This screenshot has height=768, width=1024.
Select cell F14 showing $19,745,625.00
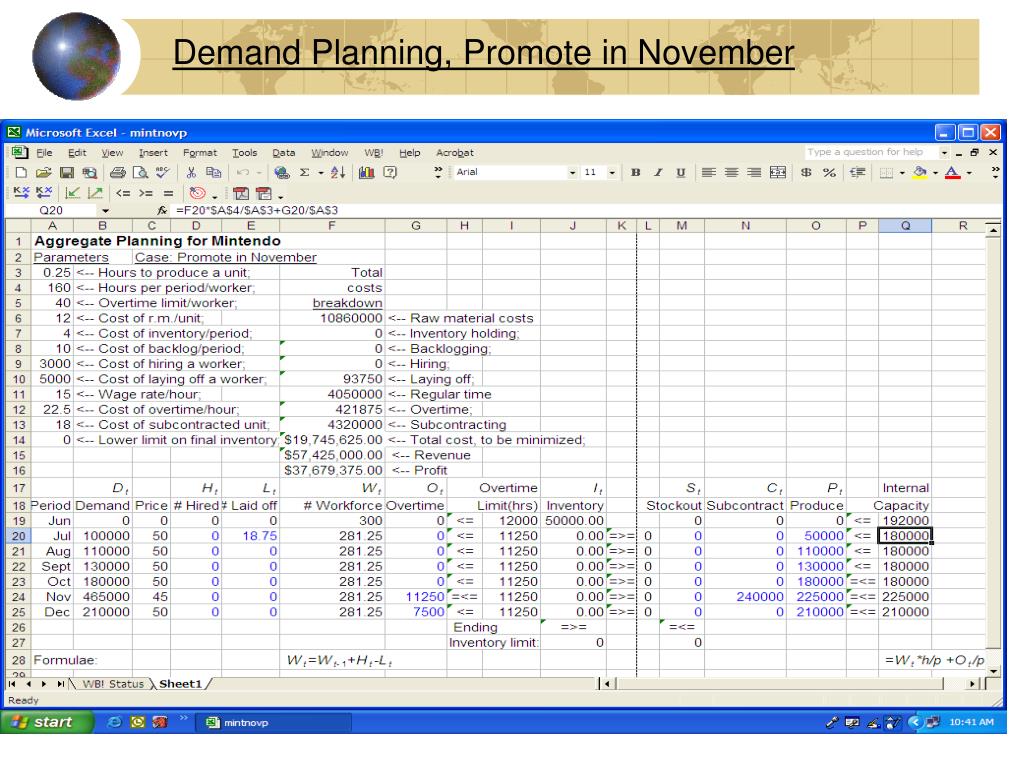332,440
